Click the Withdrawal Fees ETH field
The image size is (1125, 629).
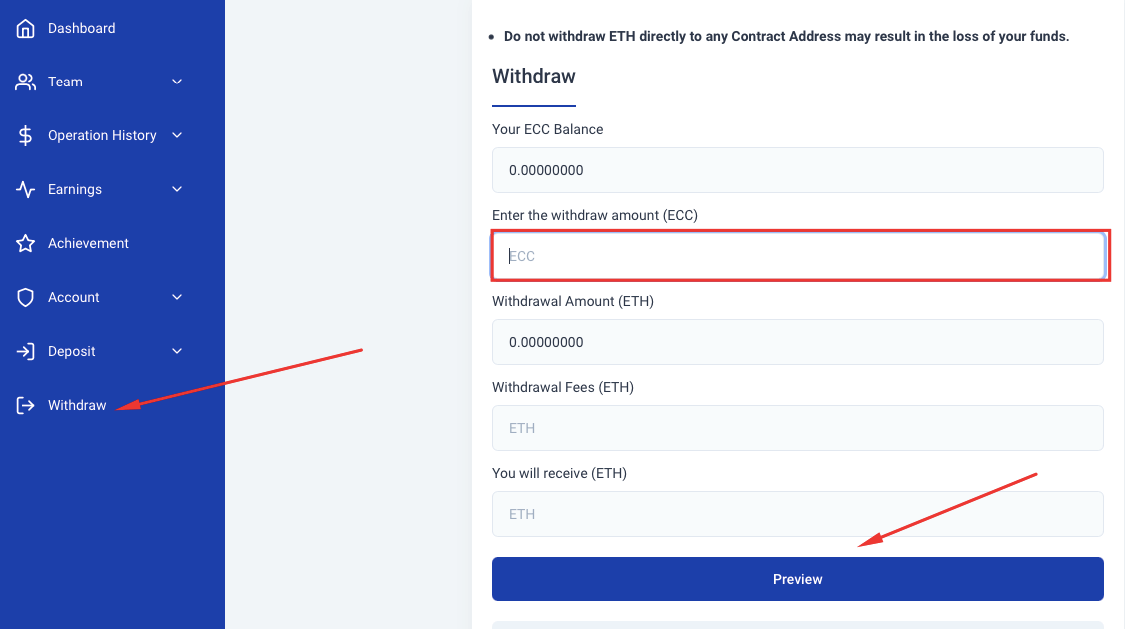[797, 428]
